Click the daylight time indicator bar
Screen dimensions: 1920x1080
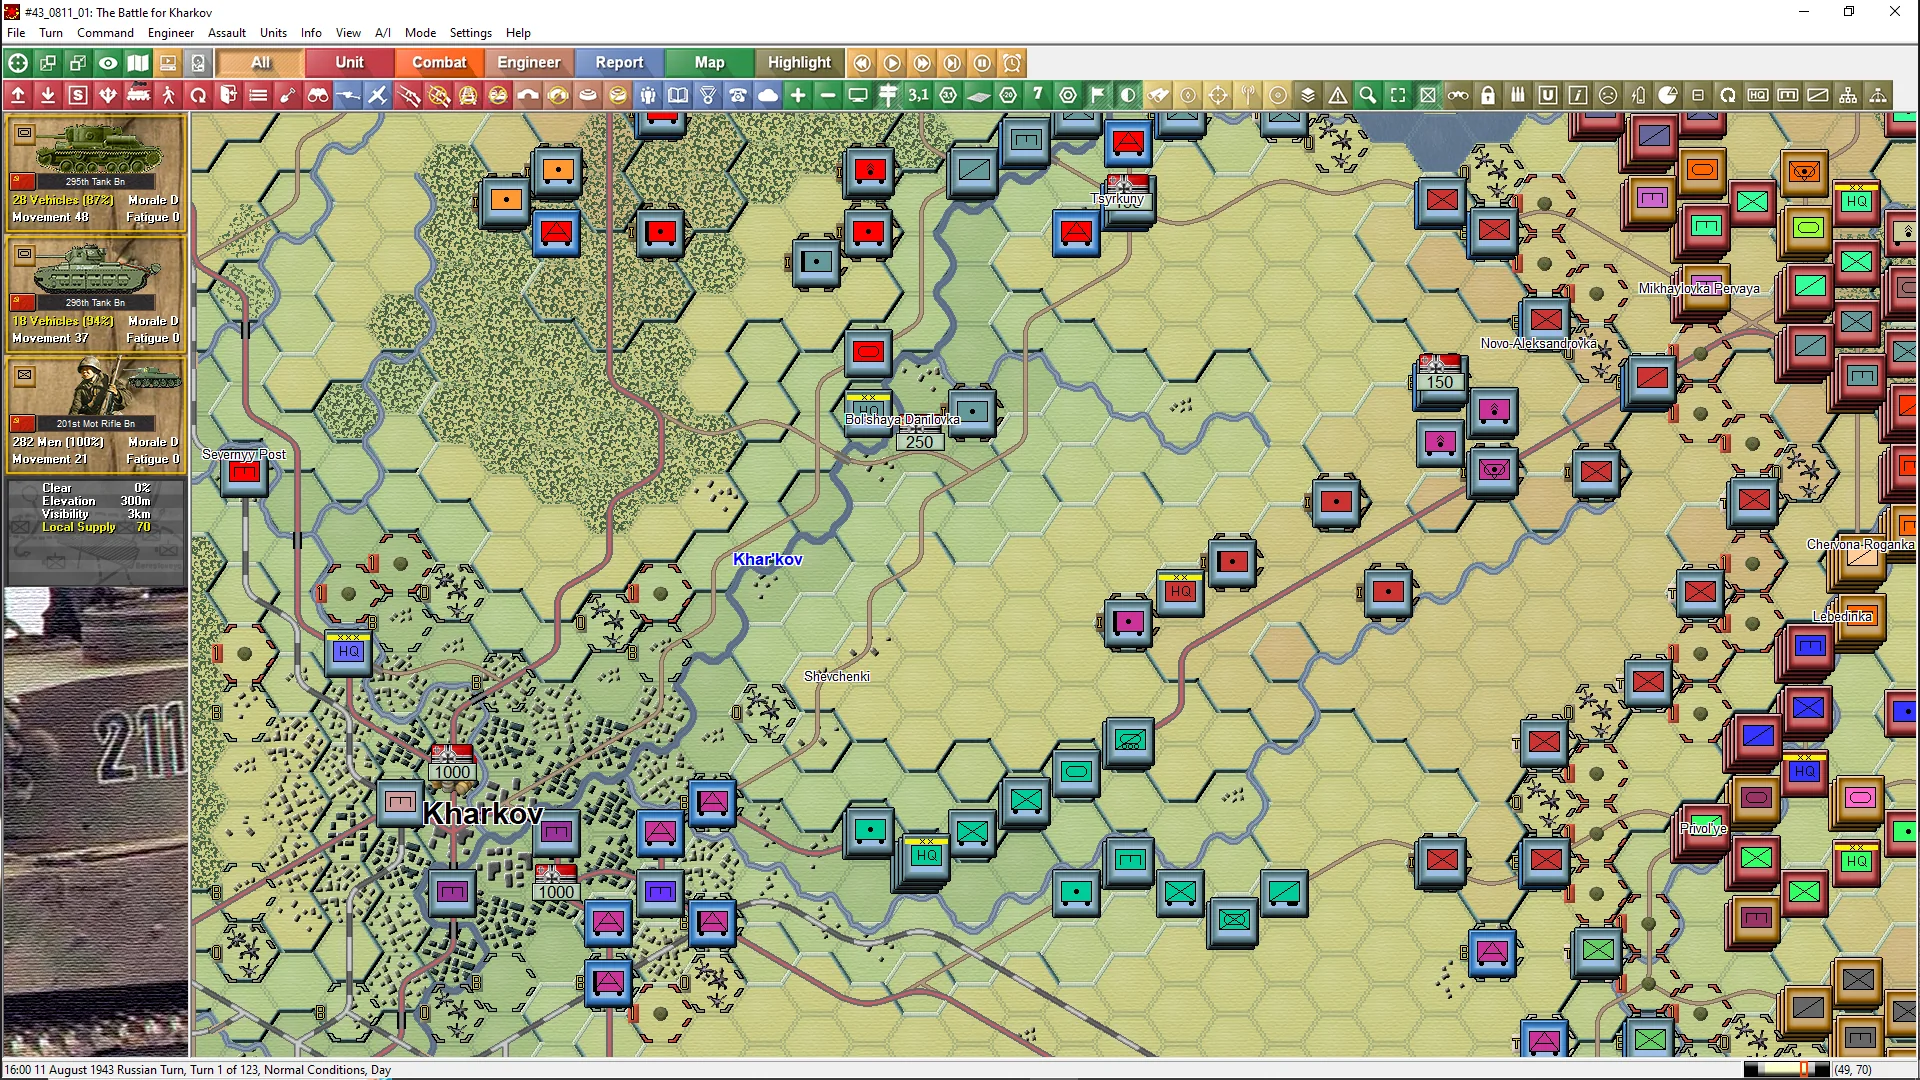[1786, 1069]
